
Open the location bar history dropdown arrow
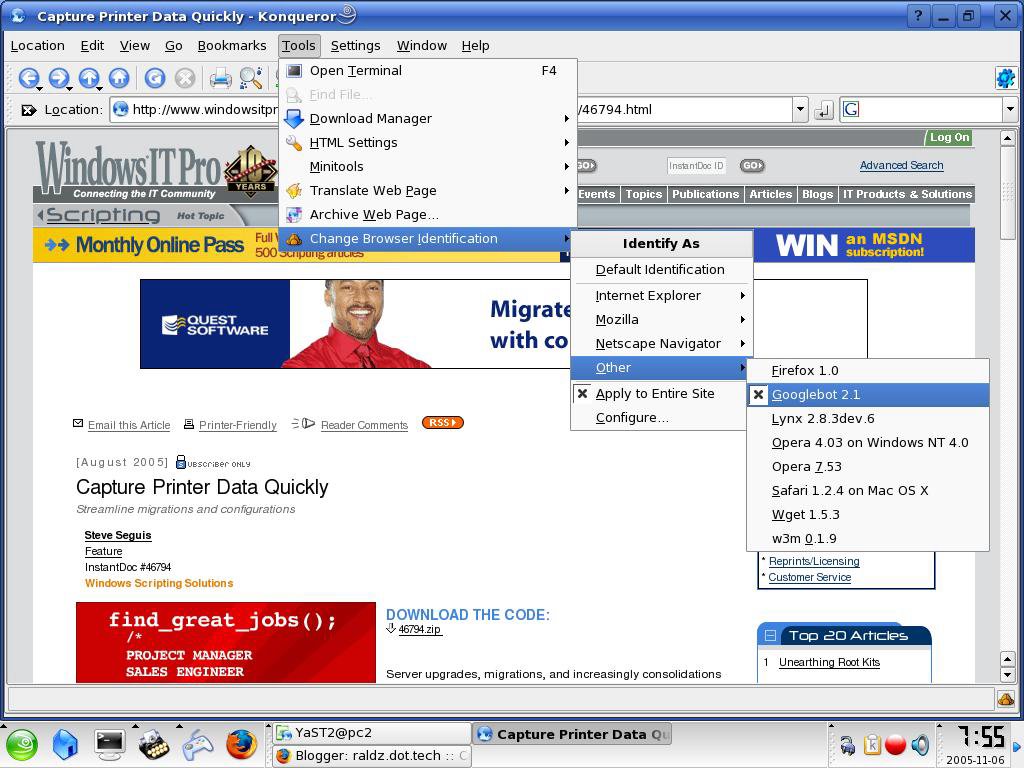(801, 110)
